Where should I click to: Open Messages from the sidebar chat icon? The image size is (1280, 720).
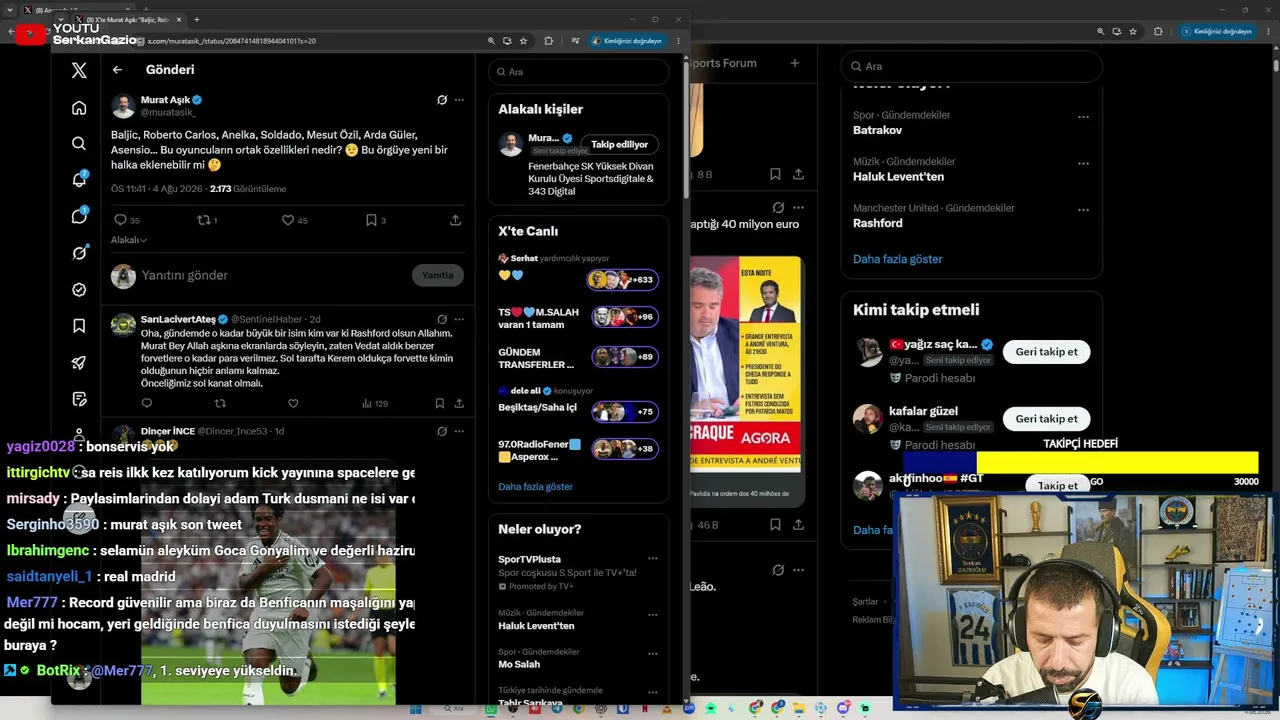coord(79,216)
